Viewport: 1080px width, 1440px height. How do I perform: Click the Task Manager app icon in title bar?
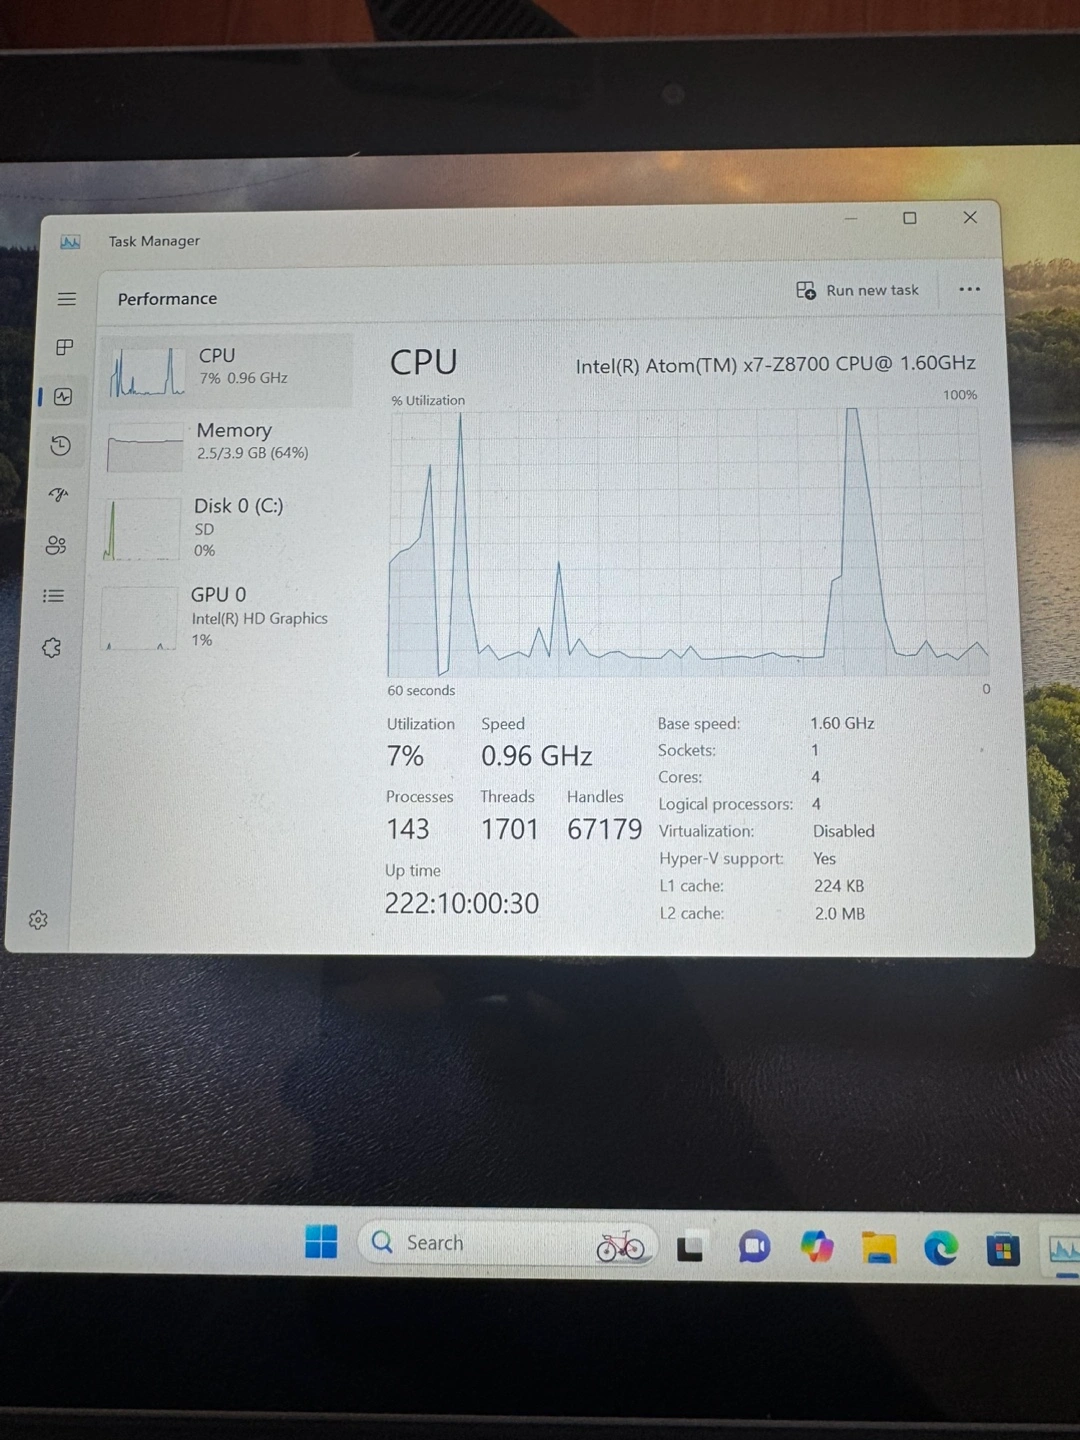(70, 242)
